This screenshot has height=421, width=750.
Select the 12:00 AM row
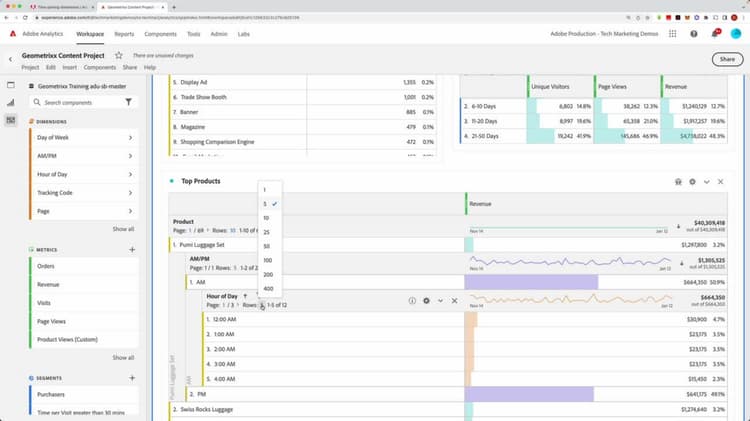point(465,319)
